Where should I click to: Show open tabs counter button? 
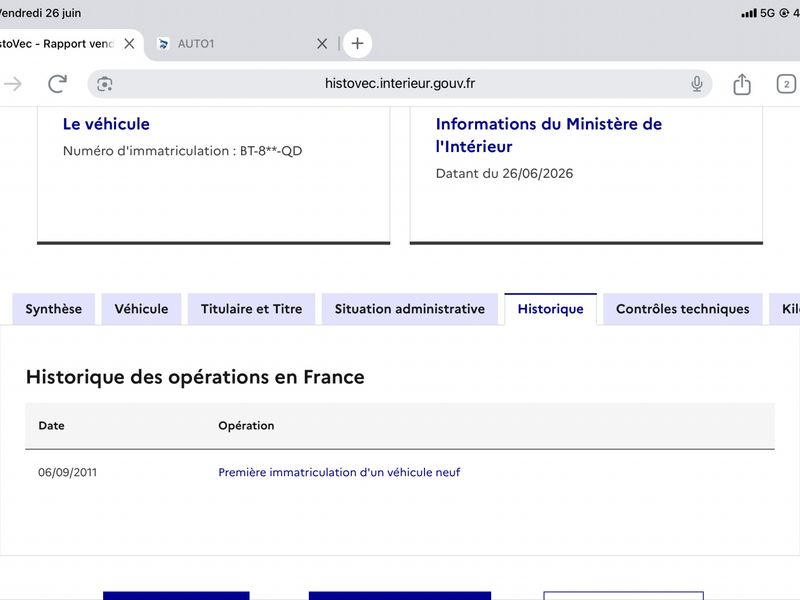786,84
